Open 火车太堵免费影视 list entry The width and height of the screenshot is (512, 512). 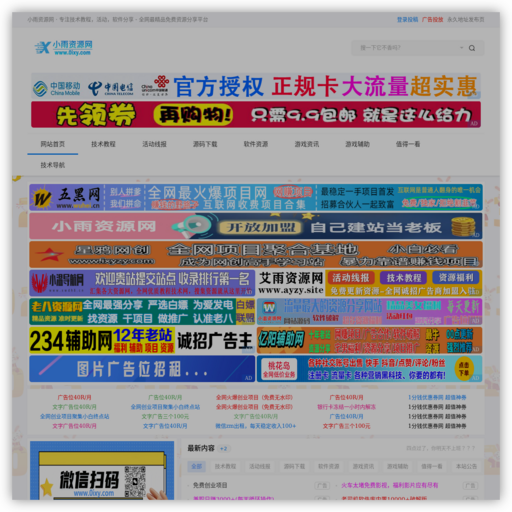(390, 485)
